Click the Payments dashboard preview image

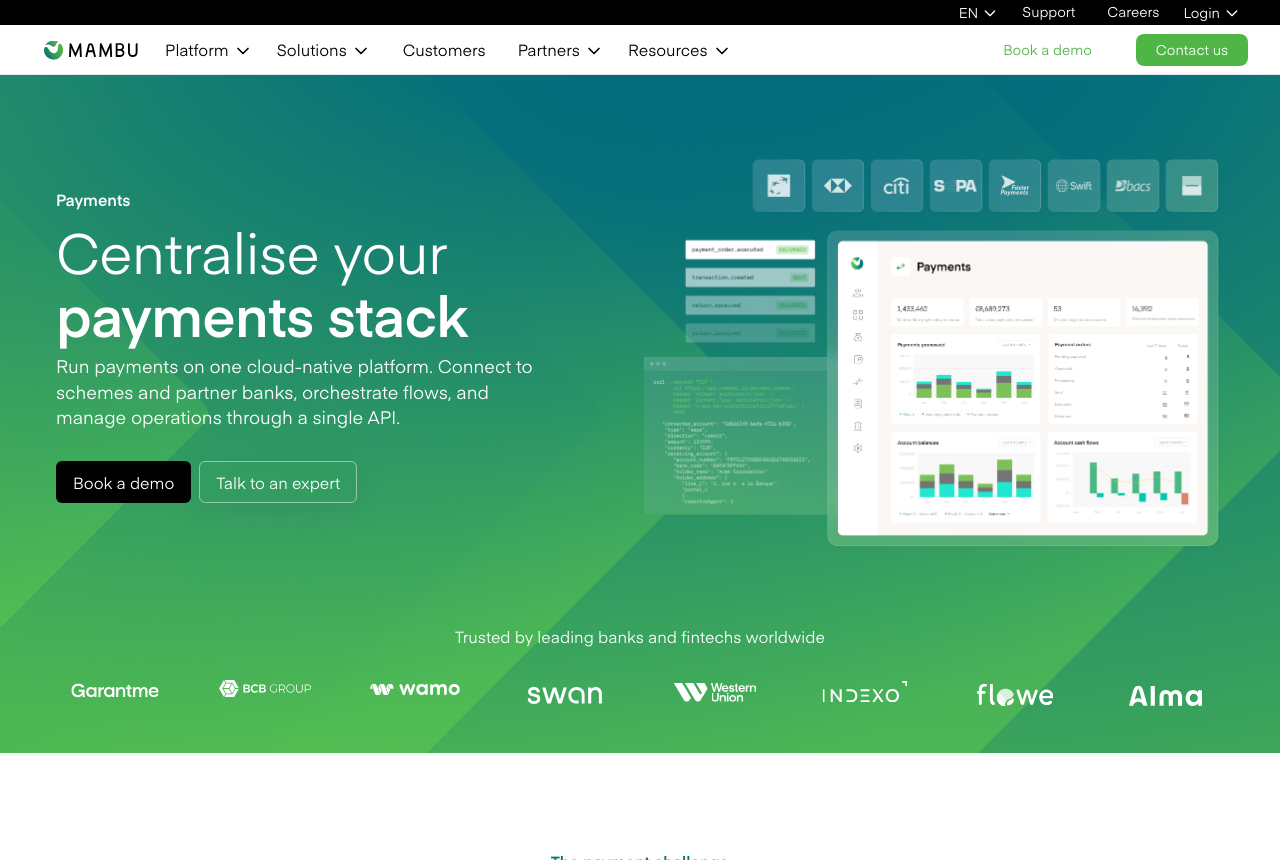click(x=1023, y=388)
